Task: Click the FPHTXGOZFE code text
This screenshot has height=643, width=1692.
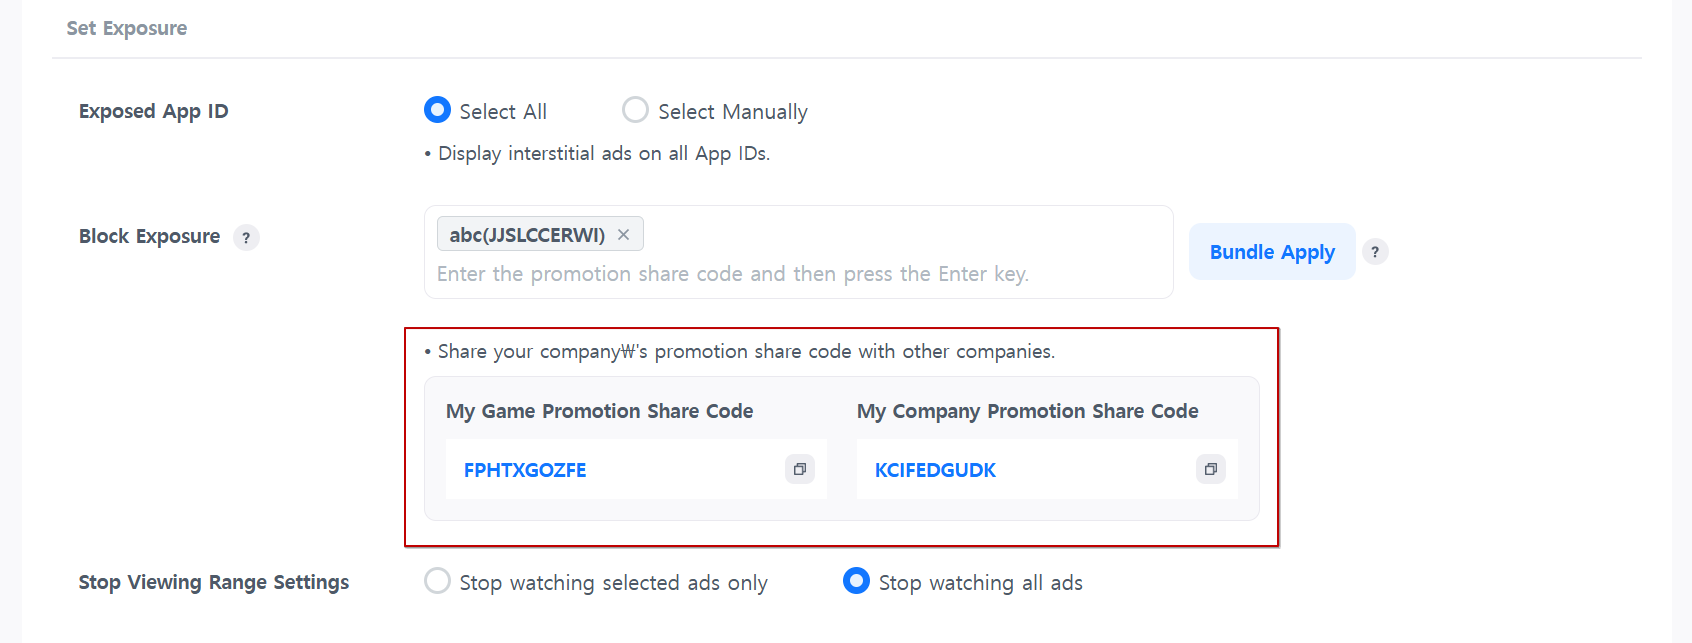Action: coord(525,470)
